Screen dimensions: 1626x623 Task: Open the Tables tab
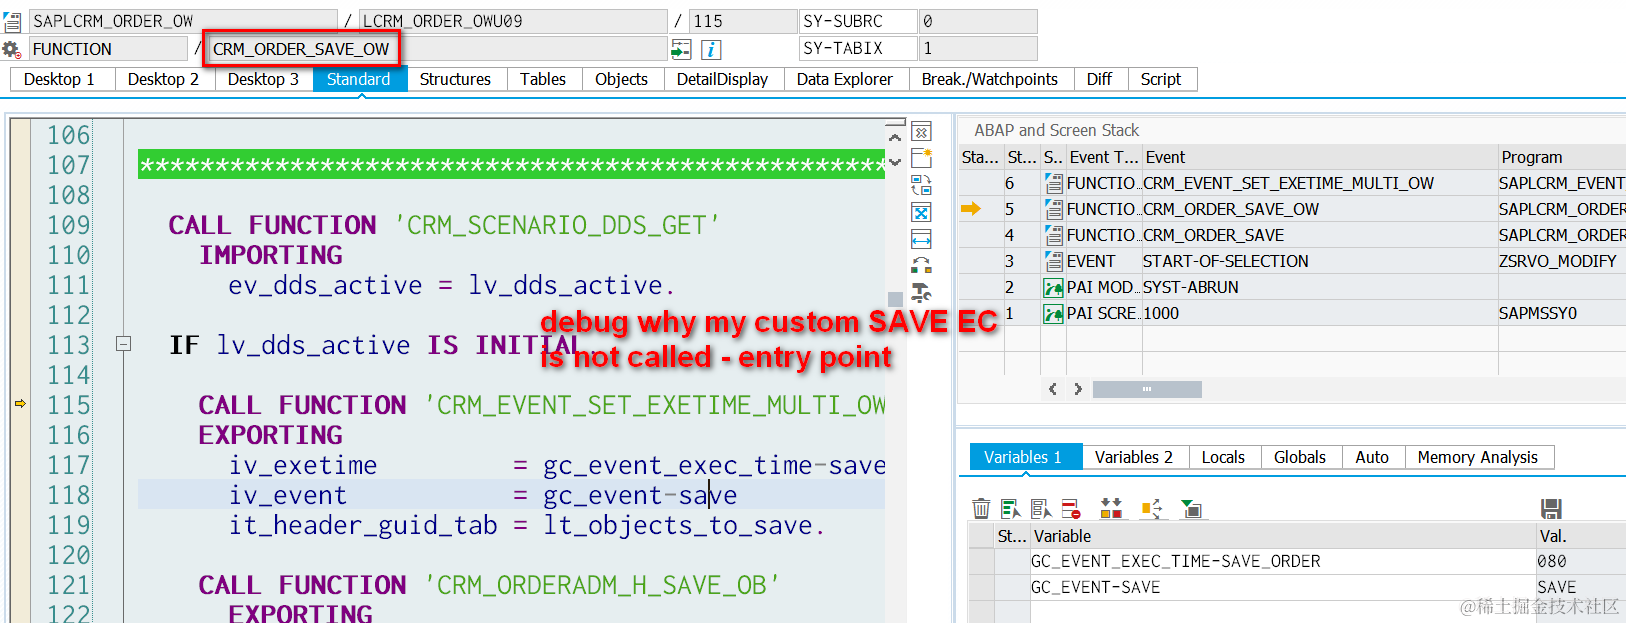coord(543,79)
